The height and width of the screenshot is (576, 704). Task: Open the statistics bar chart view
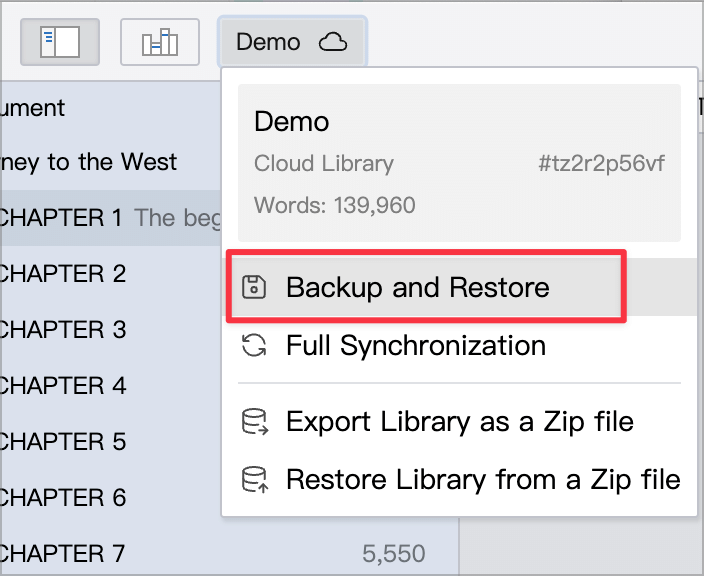point(160,42)
